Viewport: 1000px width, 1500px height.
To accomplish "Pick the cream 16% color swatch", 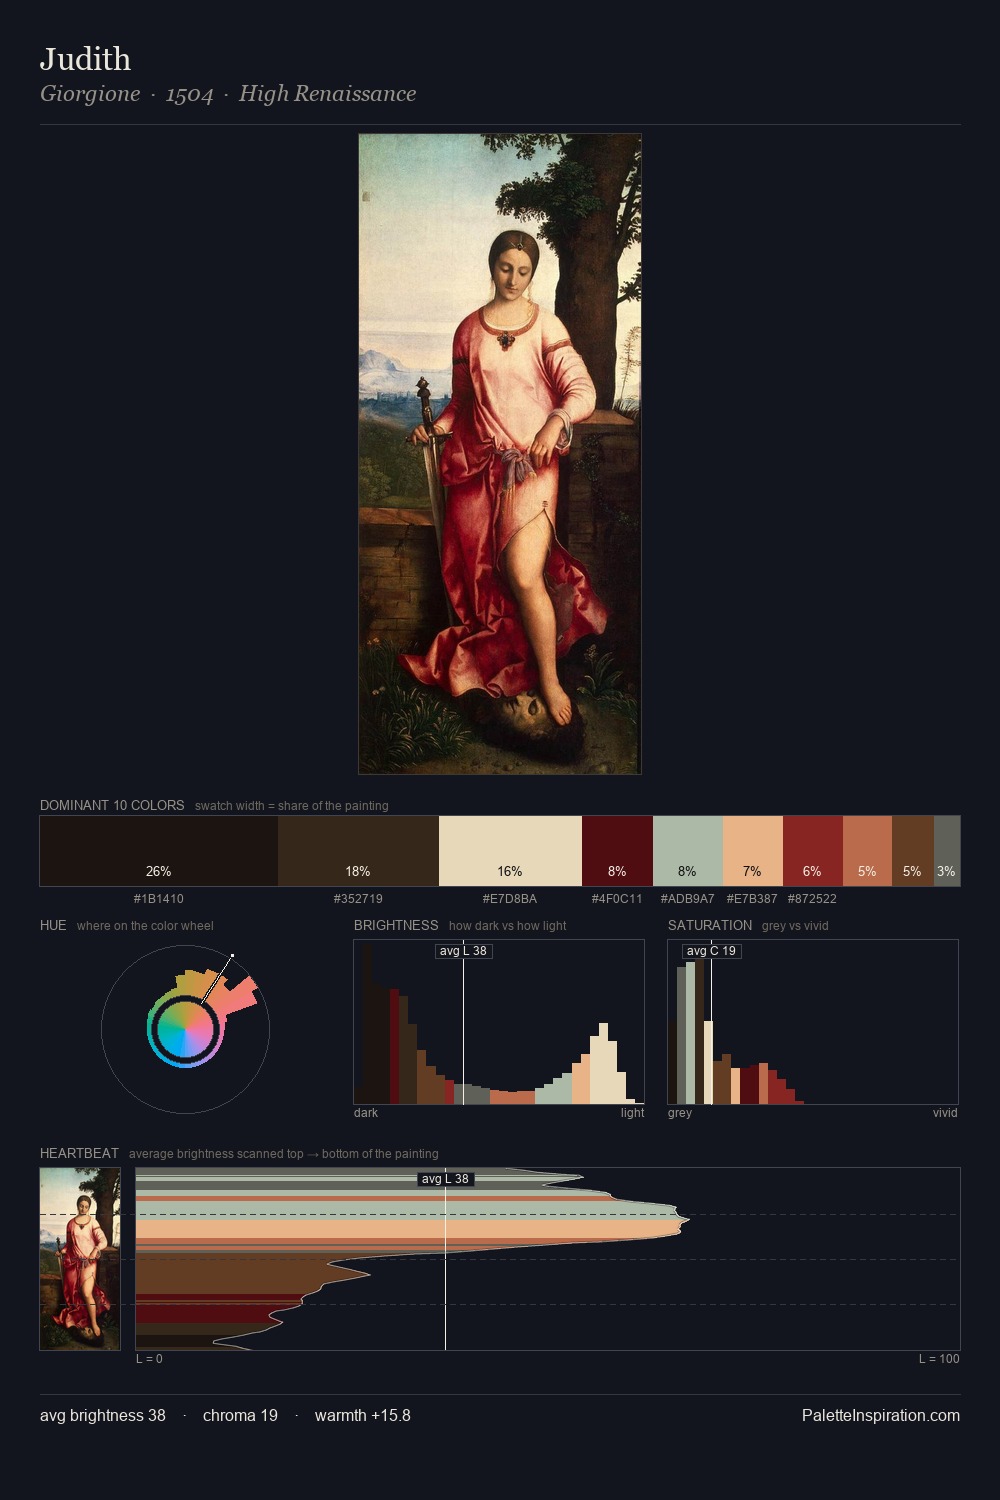I will pyautogui.click(x=510, y=851).
